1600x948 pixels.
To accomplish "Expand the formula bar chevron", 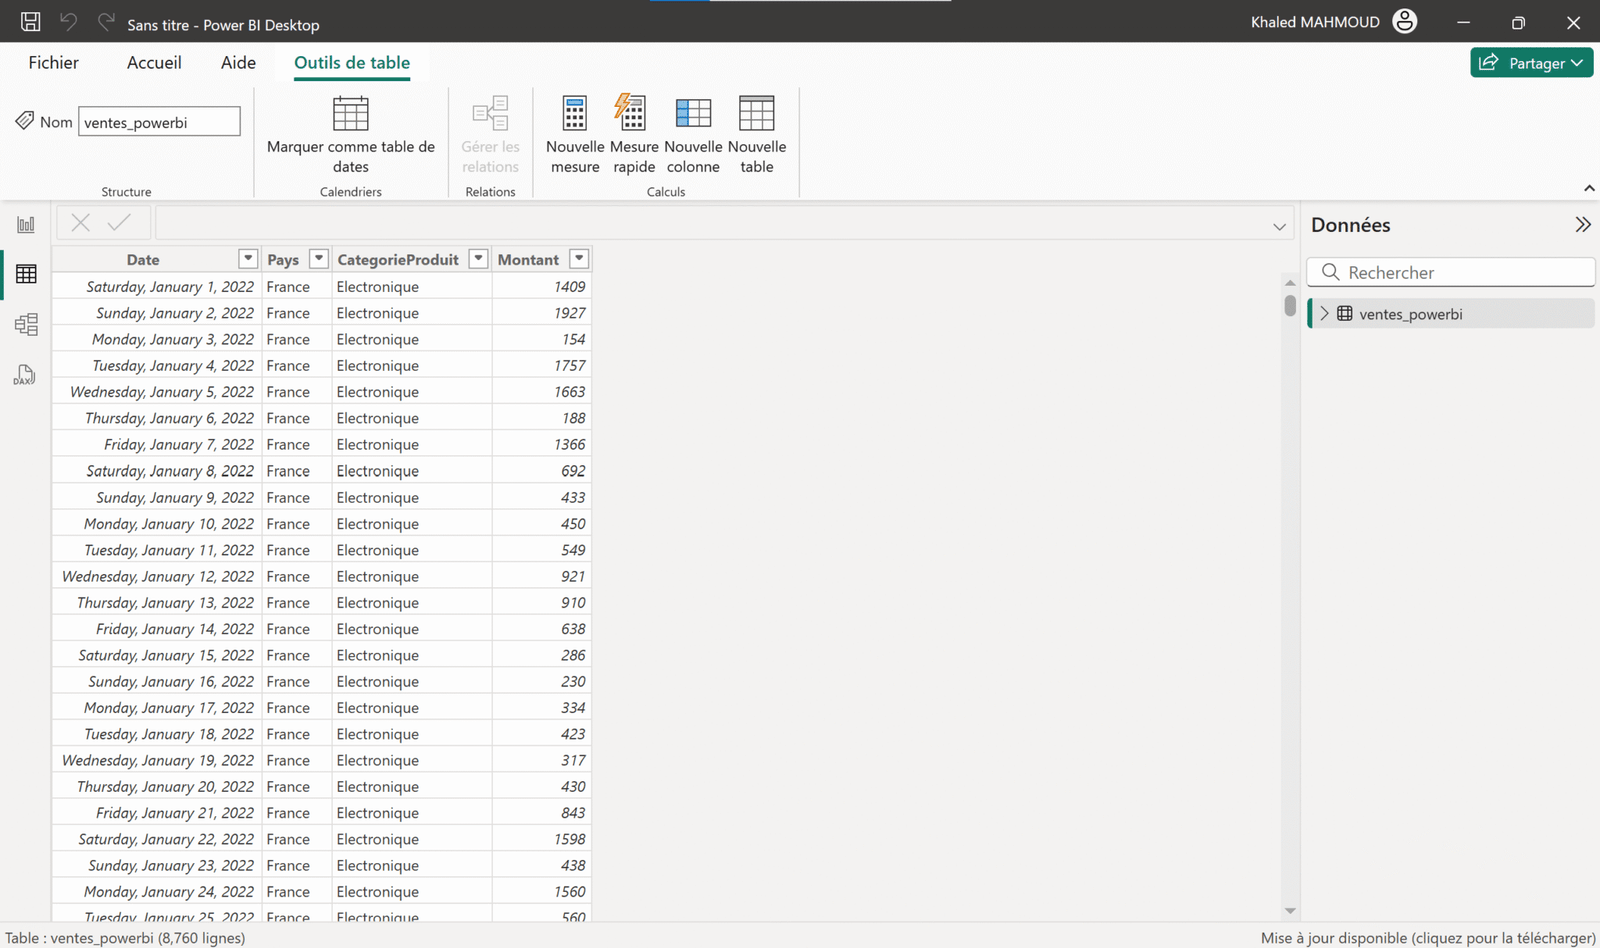I will pos(1279,225).
